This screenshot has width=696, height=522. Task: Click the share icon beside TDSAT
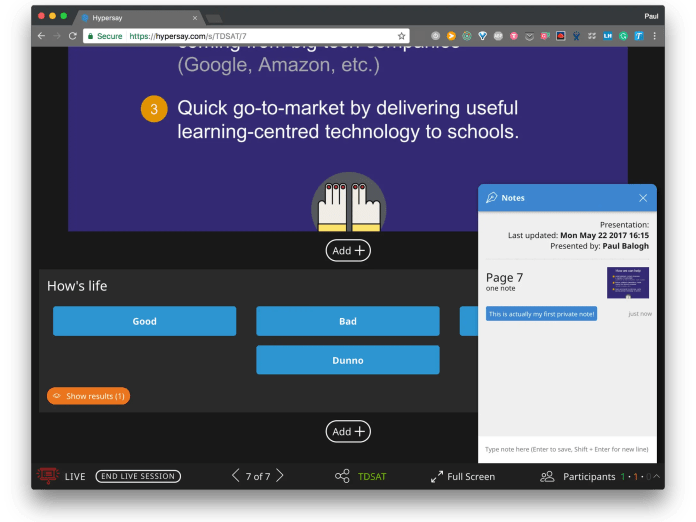coord(342,476)
